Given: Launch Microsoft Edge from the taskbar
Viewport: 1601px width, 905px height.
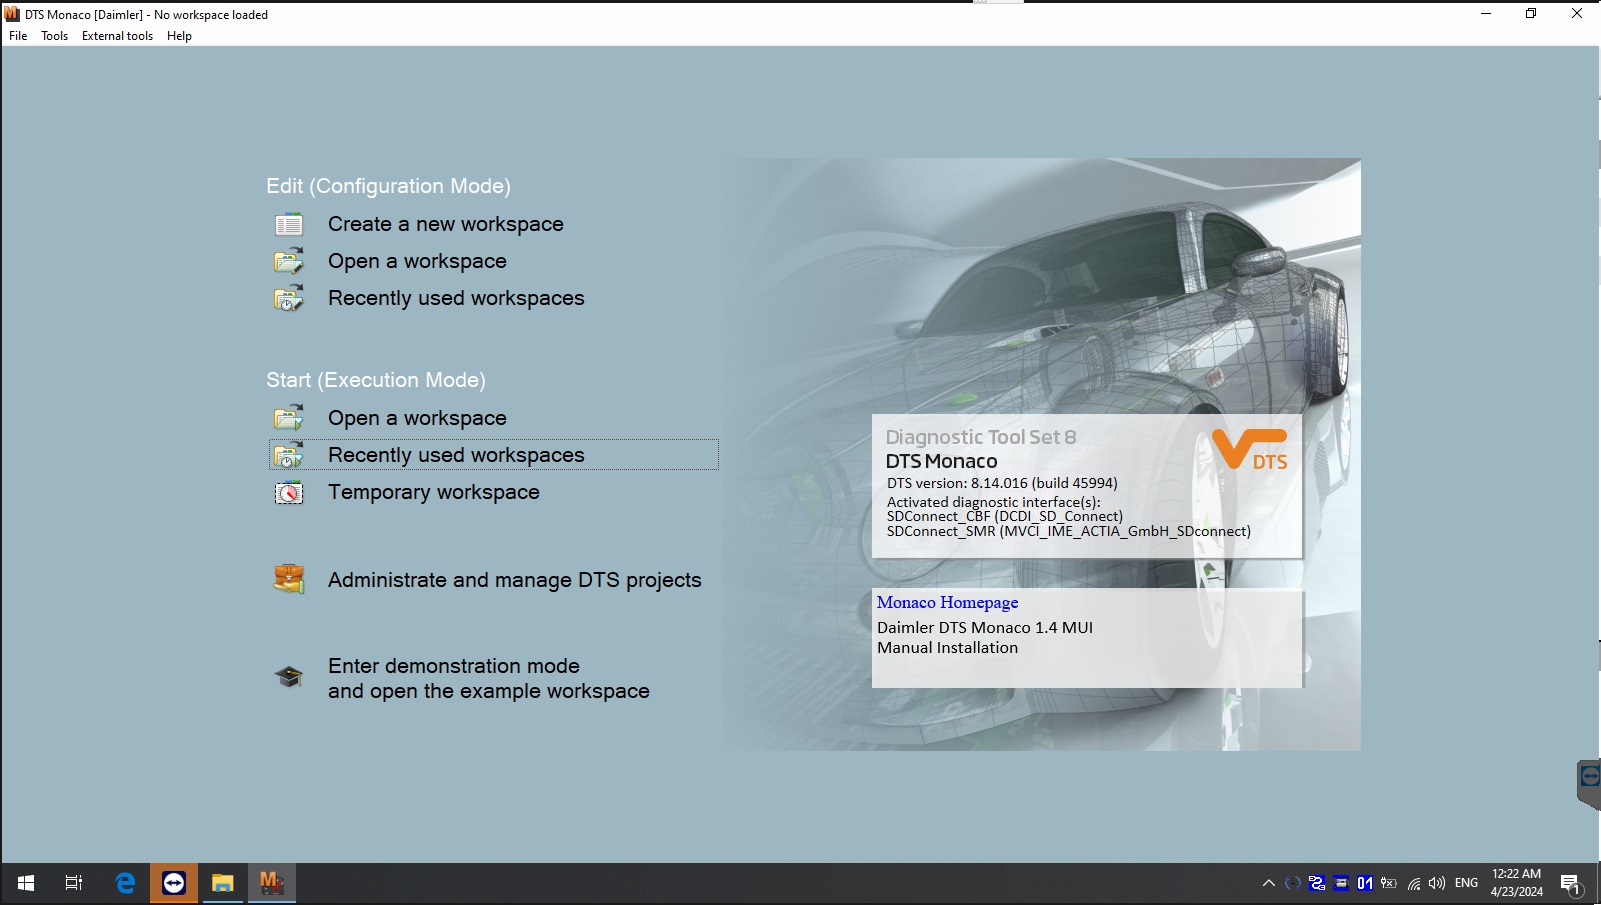Looking at the screenshot, I should [125, 883].
